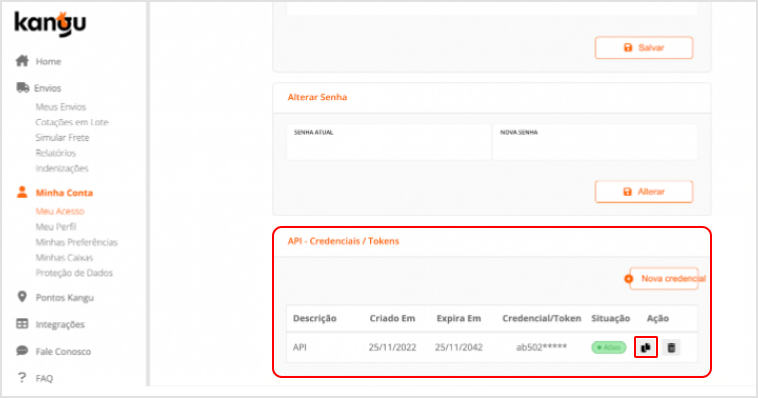Open Relatórios page

[56, 153]
